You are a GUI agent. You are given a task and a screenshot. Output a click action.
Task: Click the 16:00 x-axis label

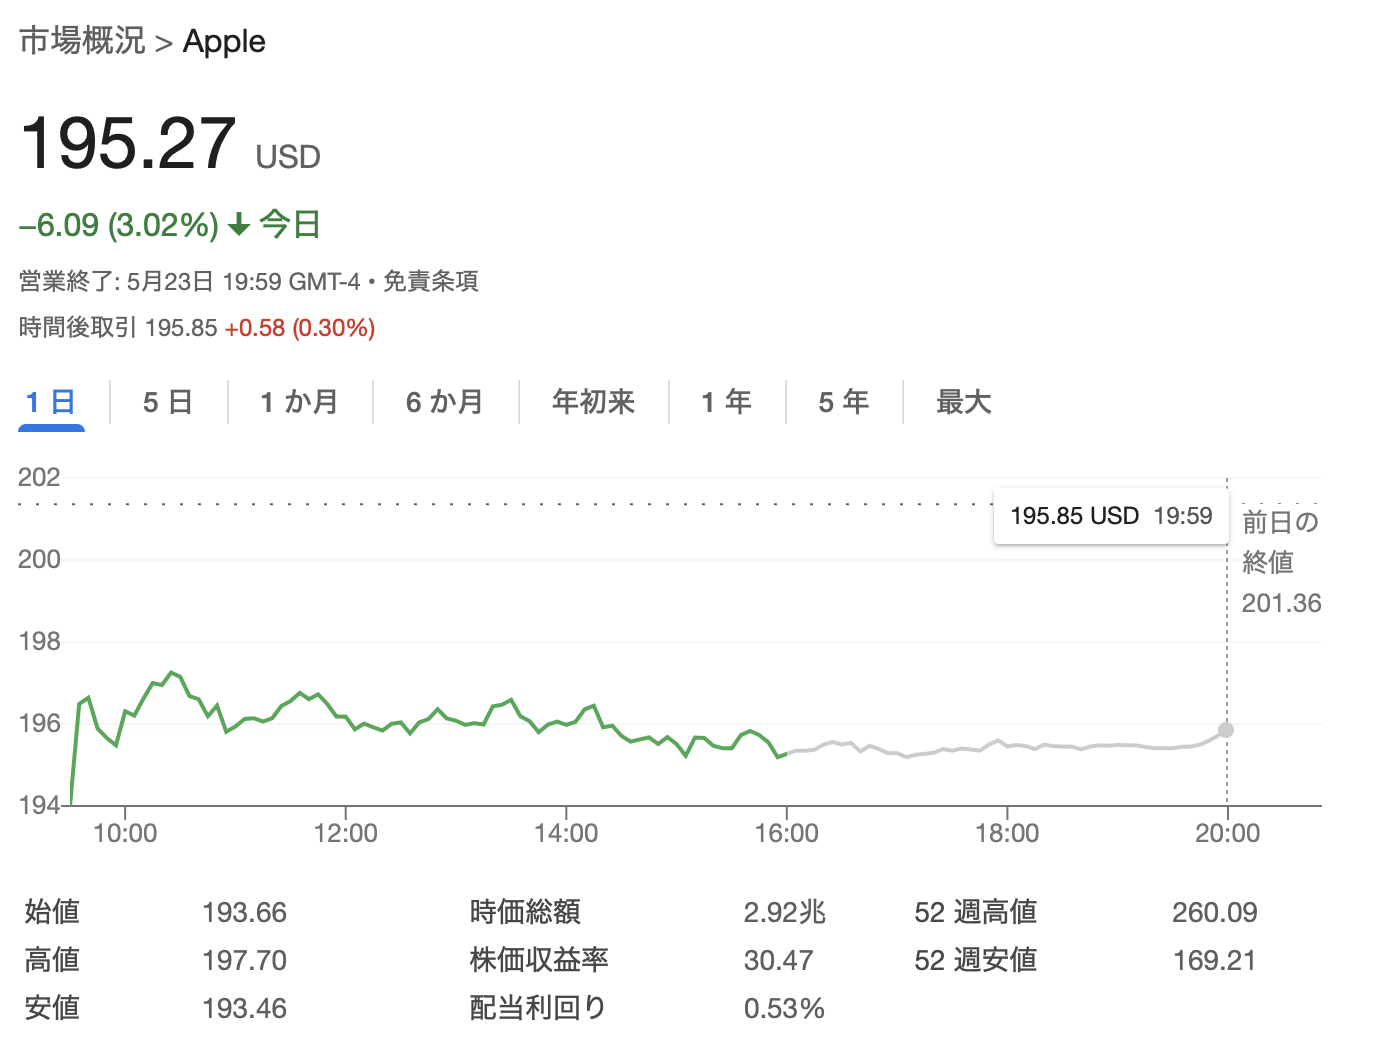coord(787,833)
